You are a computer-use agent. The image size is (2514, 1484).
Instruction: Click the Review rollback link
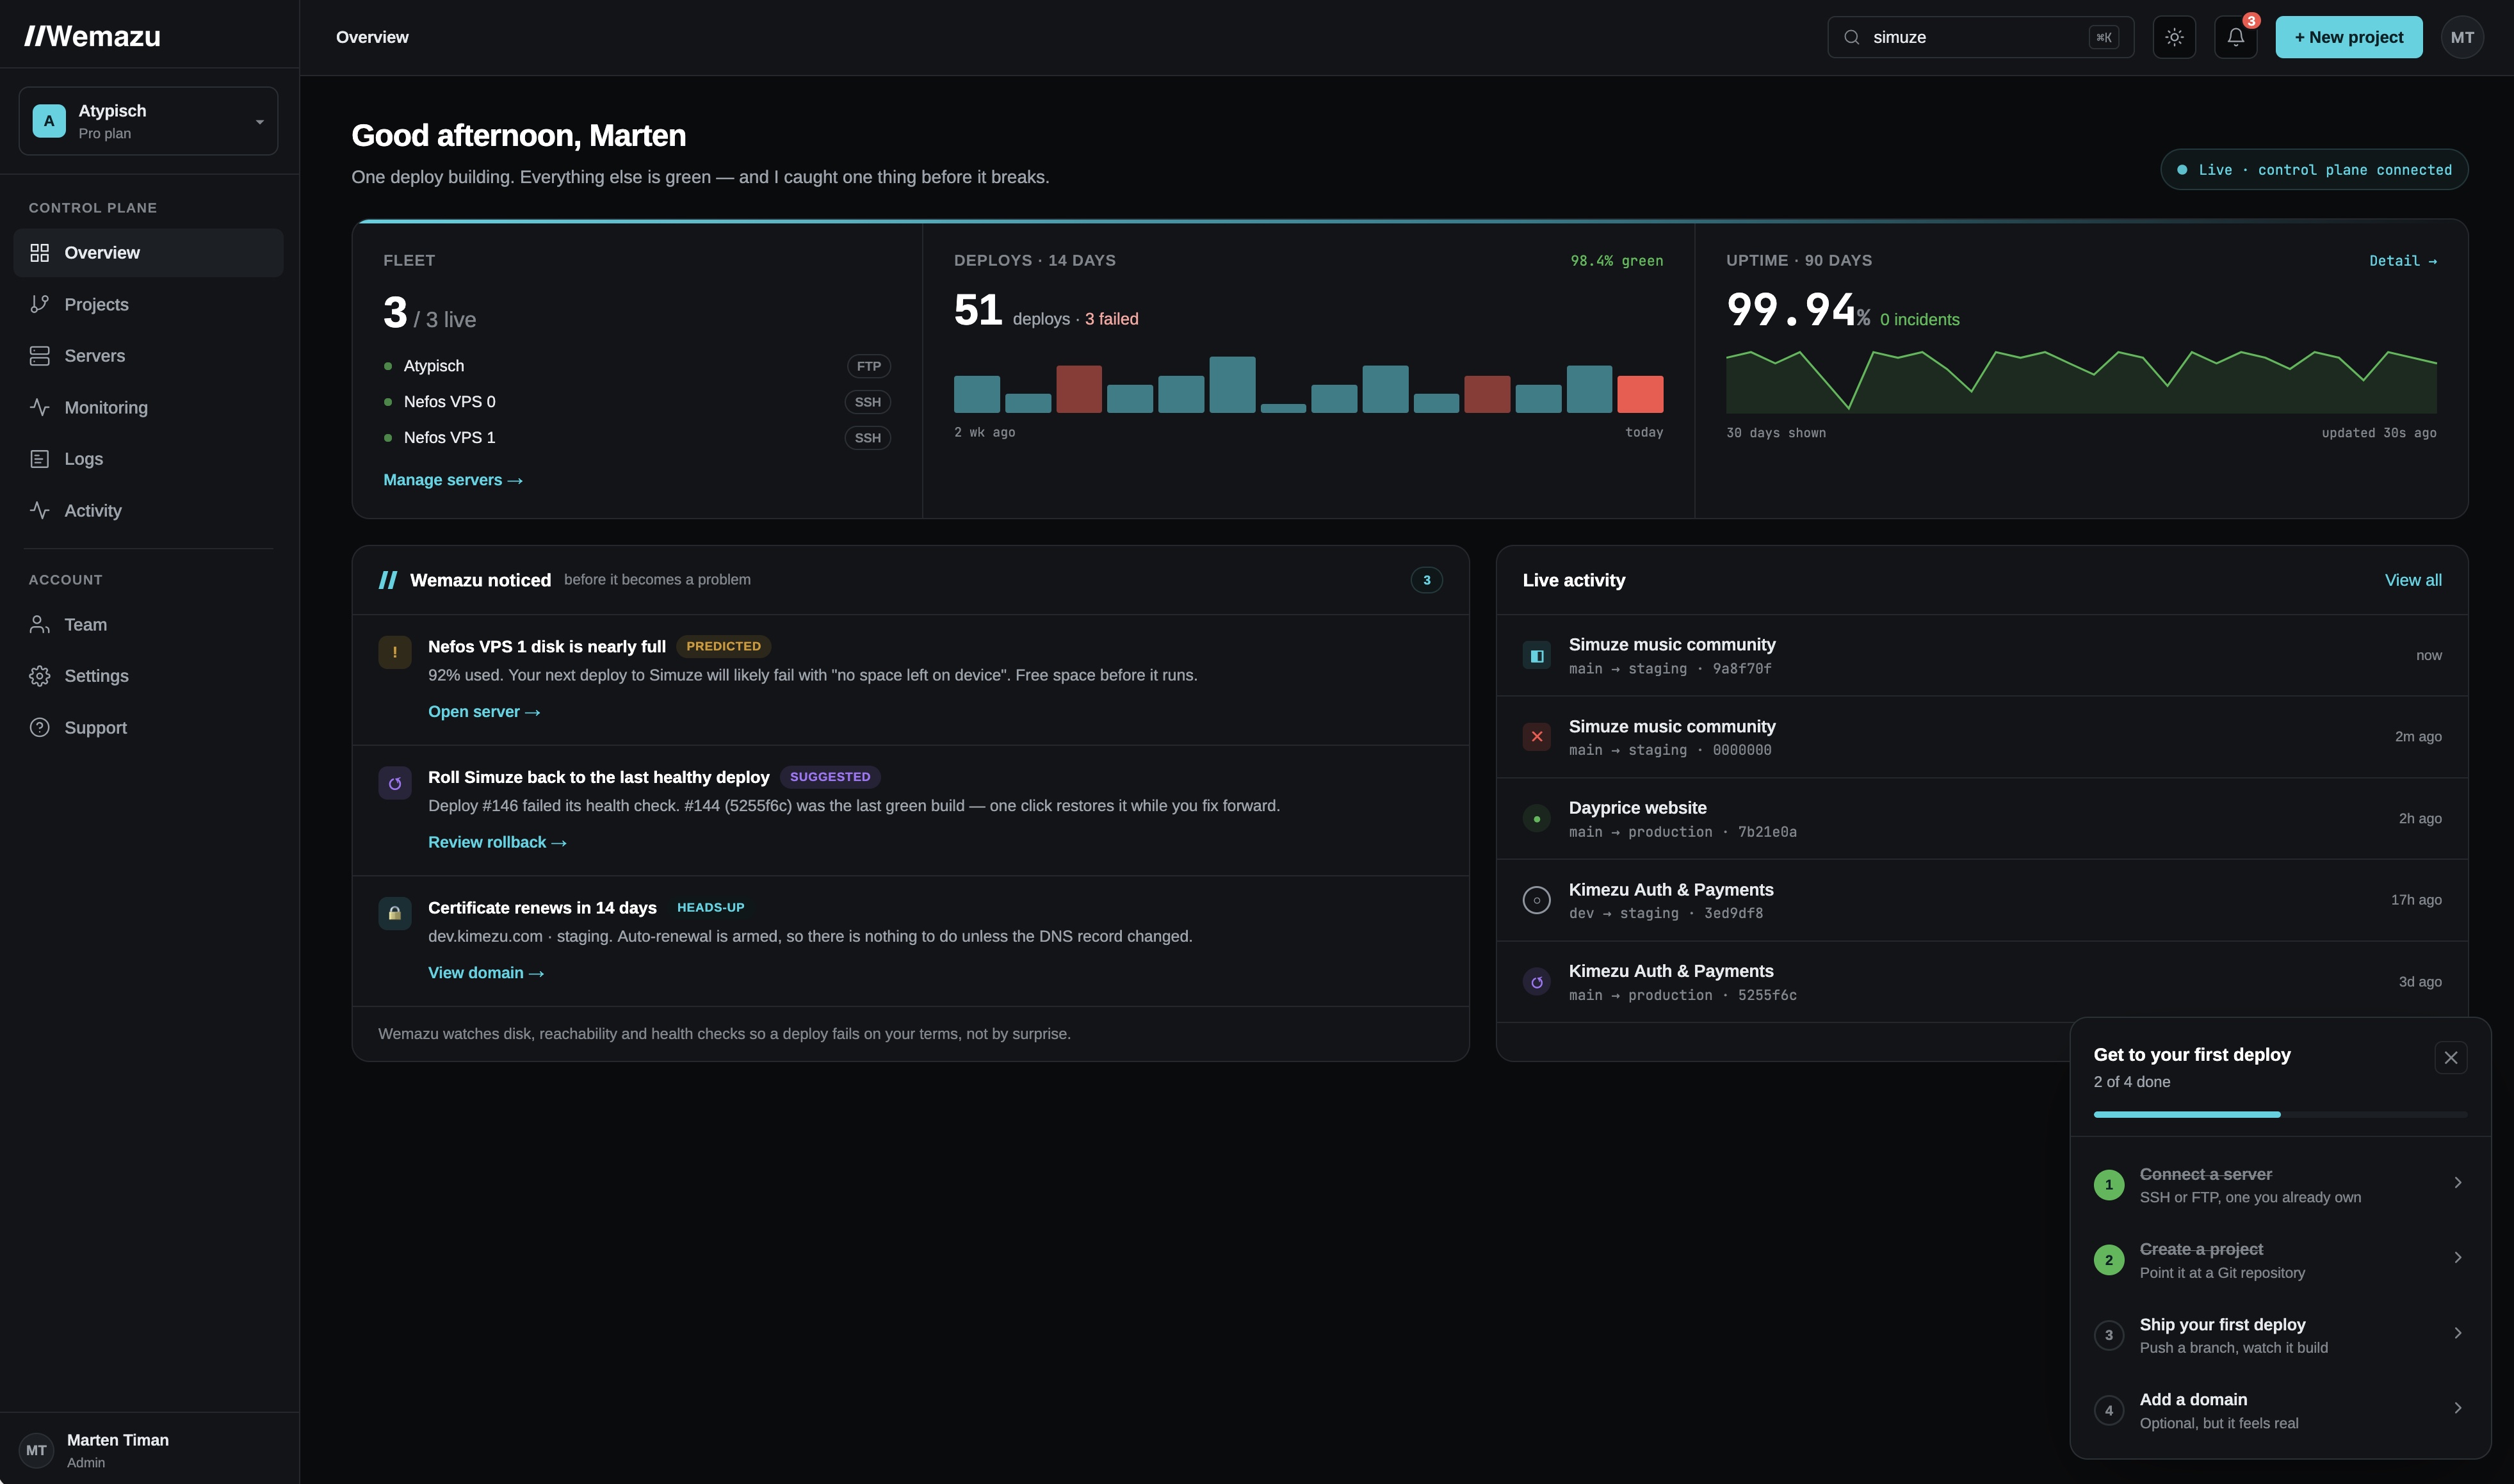point(497,843)
